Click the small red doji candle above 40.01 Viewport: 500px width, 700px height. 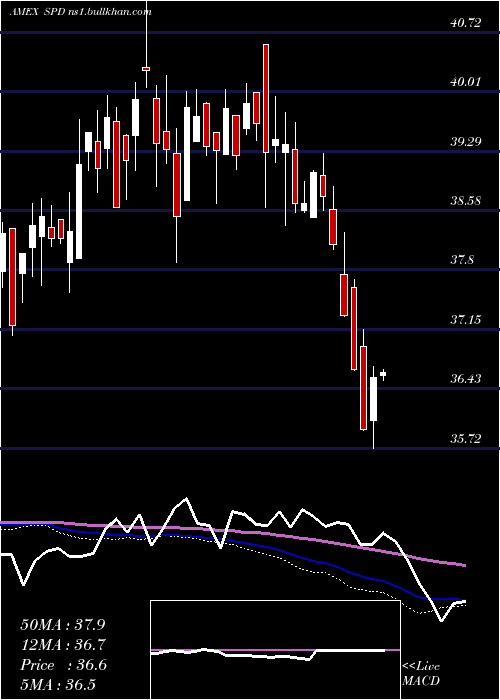tap(146, 69)
